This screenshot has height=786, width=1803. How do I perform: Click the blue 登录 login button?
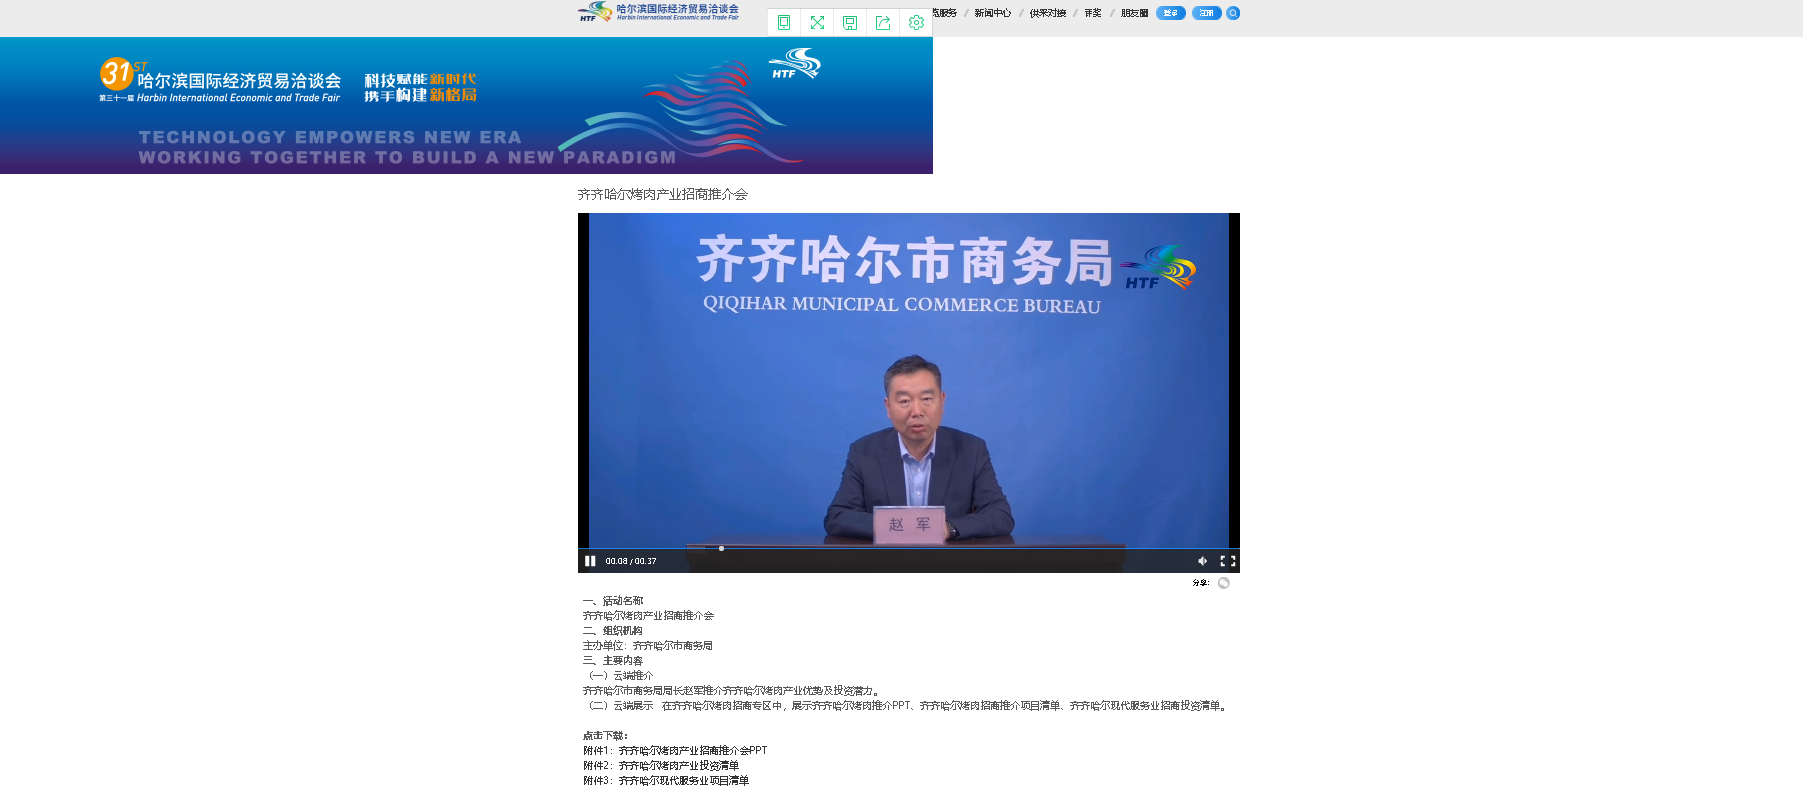click(x=1170, y=13)
